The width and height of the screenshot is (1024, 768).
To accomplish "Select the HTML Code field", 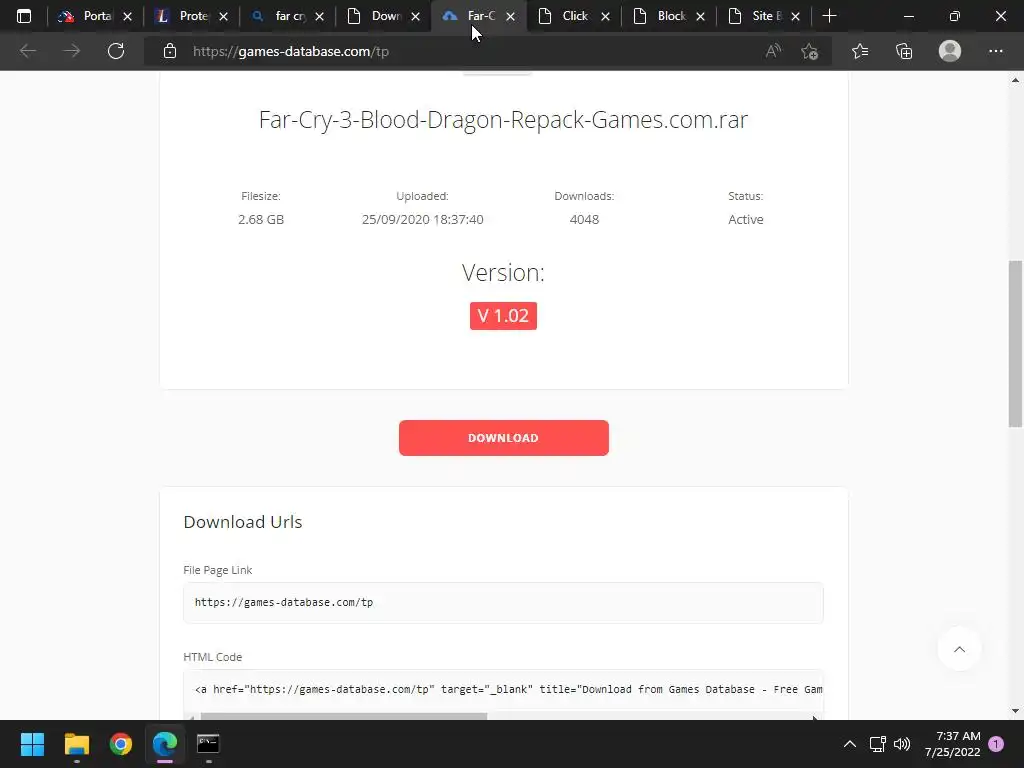I will pyautogui.click(x=503, y=689).
